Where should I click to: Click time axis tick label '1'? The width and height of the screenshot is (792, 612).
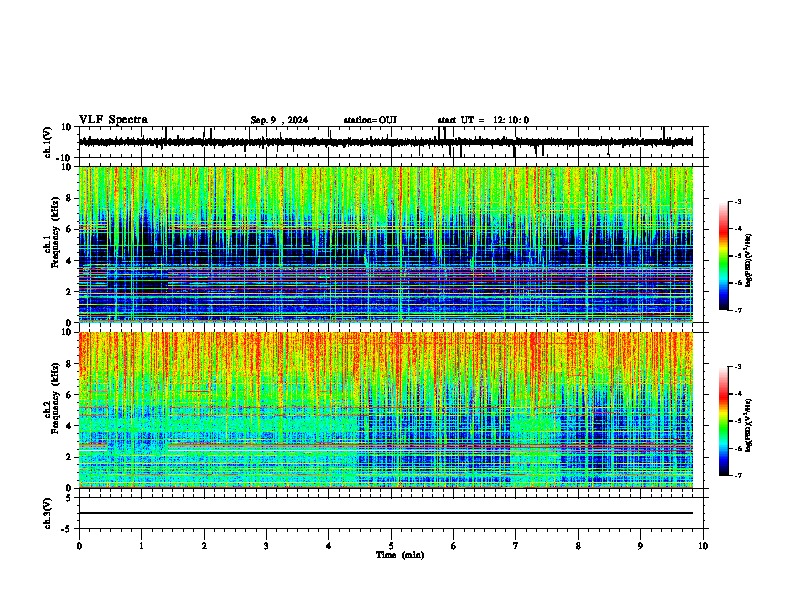141,545
